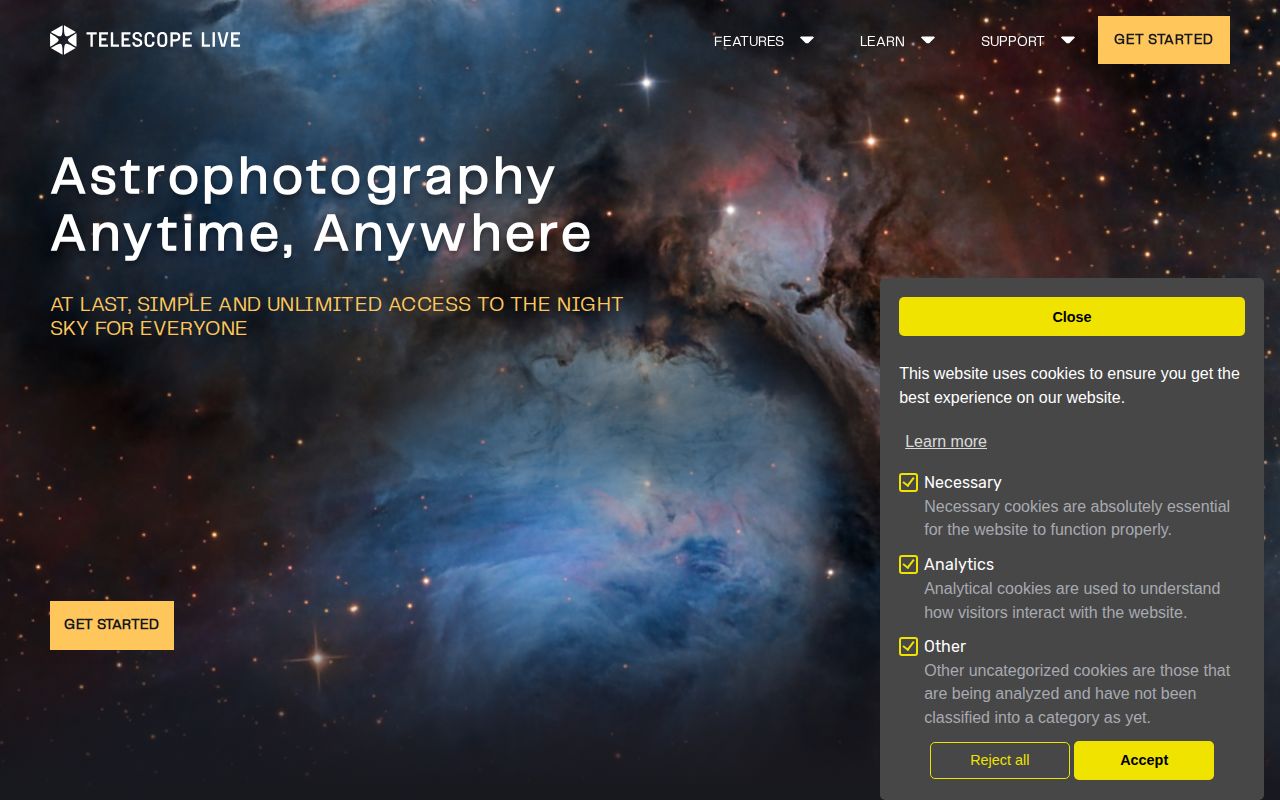This screenshot has height=800, width=1280.
Task: Select Support in the navigation bar
Action: click(x=1012, y=41)
